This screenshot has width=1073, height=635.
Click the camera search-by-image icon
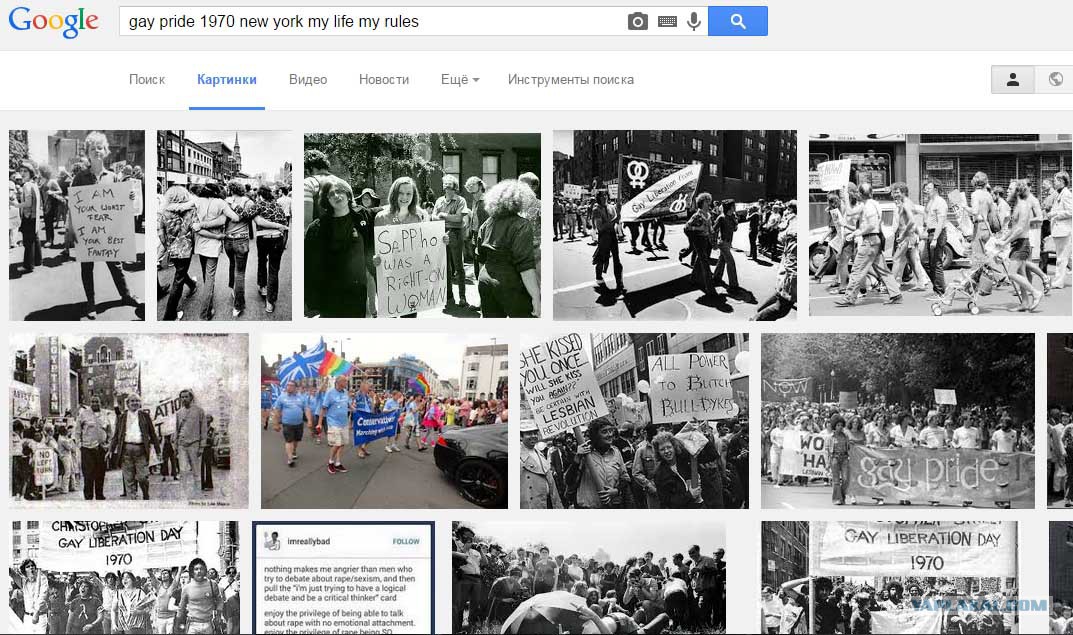[637, 22]
